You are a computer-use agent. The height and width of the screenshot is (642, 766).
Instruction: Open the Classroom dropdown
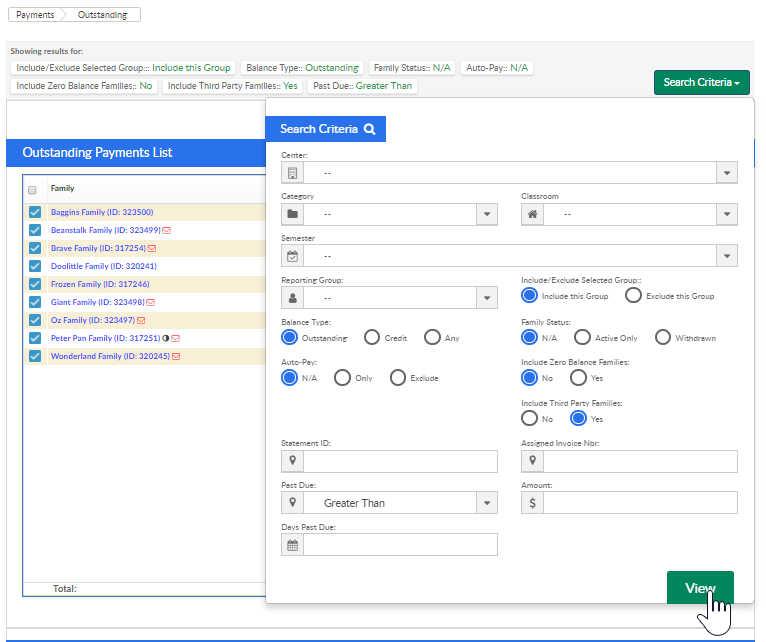(x=727, y=214)
